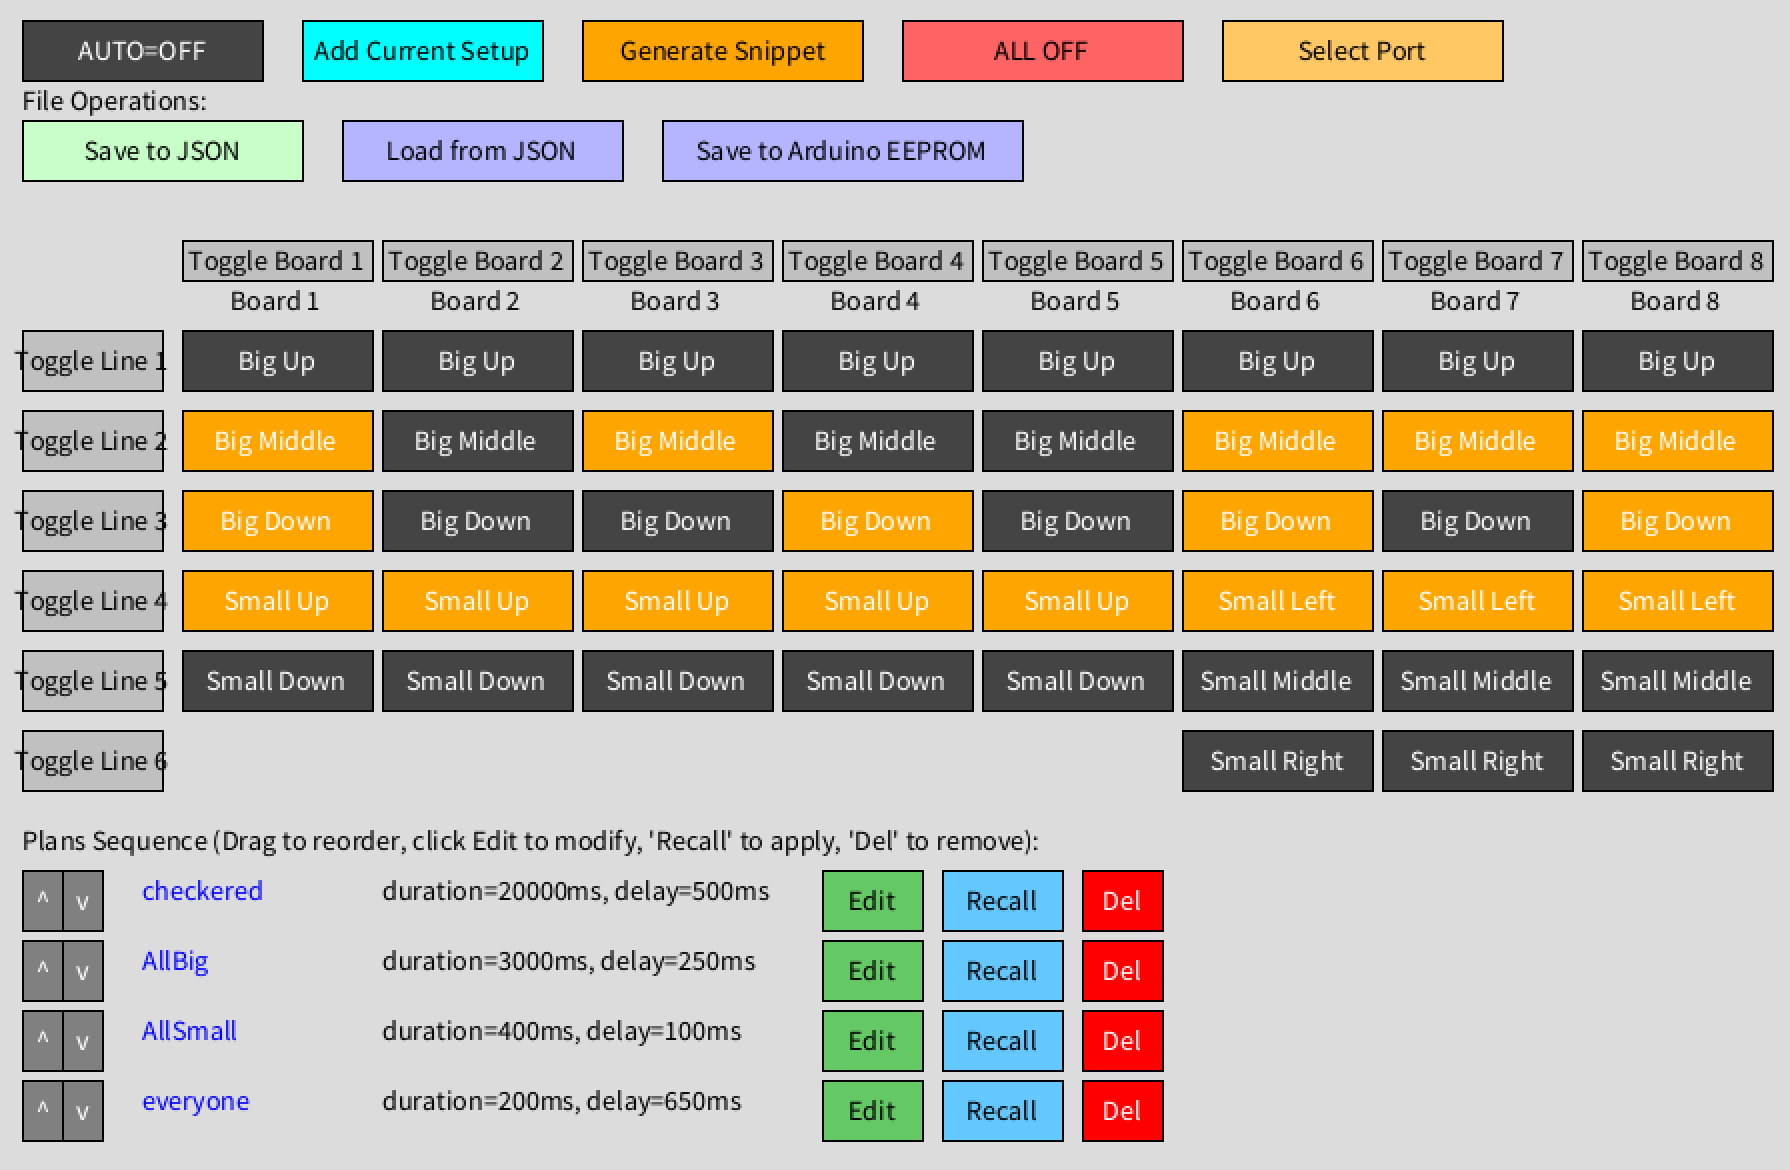
Task: Edit the AllBig plan
Action: click(872, 970)
